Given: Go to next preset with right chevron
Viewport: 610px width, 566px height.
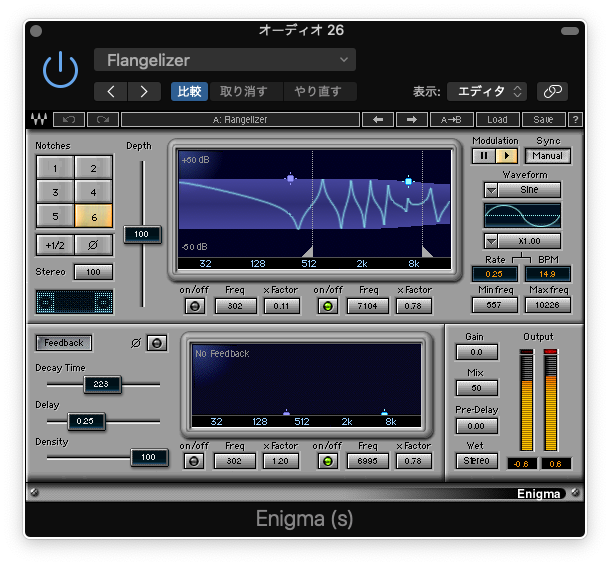Looking at the screenshot, I should (144, 91).
